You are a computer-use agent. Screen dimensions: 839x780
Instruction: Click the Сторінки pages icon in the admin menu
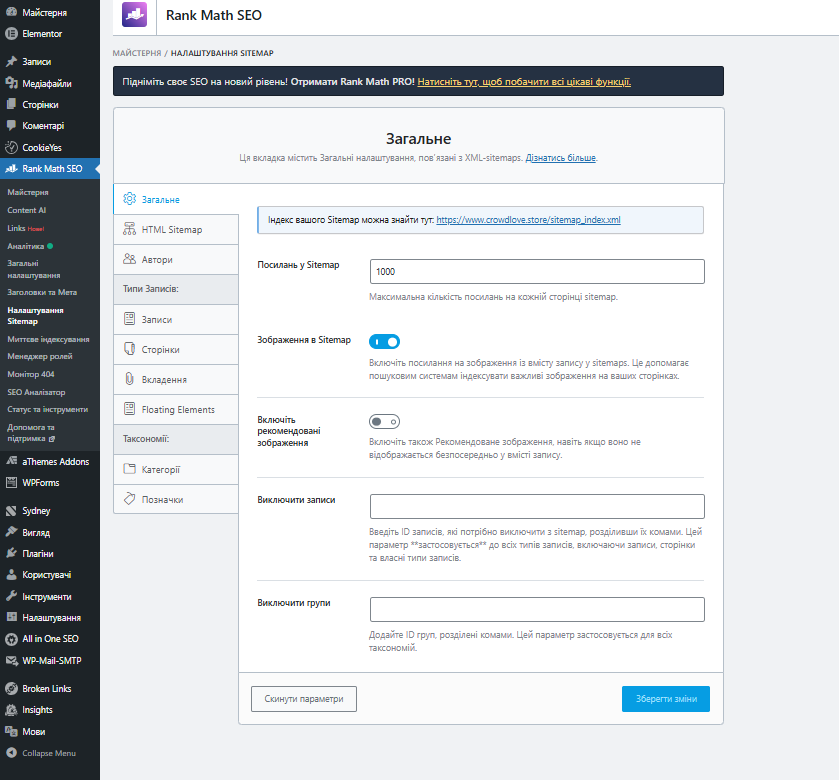11,104
